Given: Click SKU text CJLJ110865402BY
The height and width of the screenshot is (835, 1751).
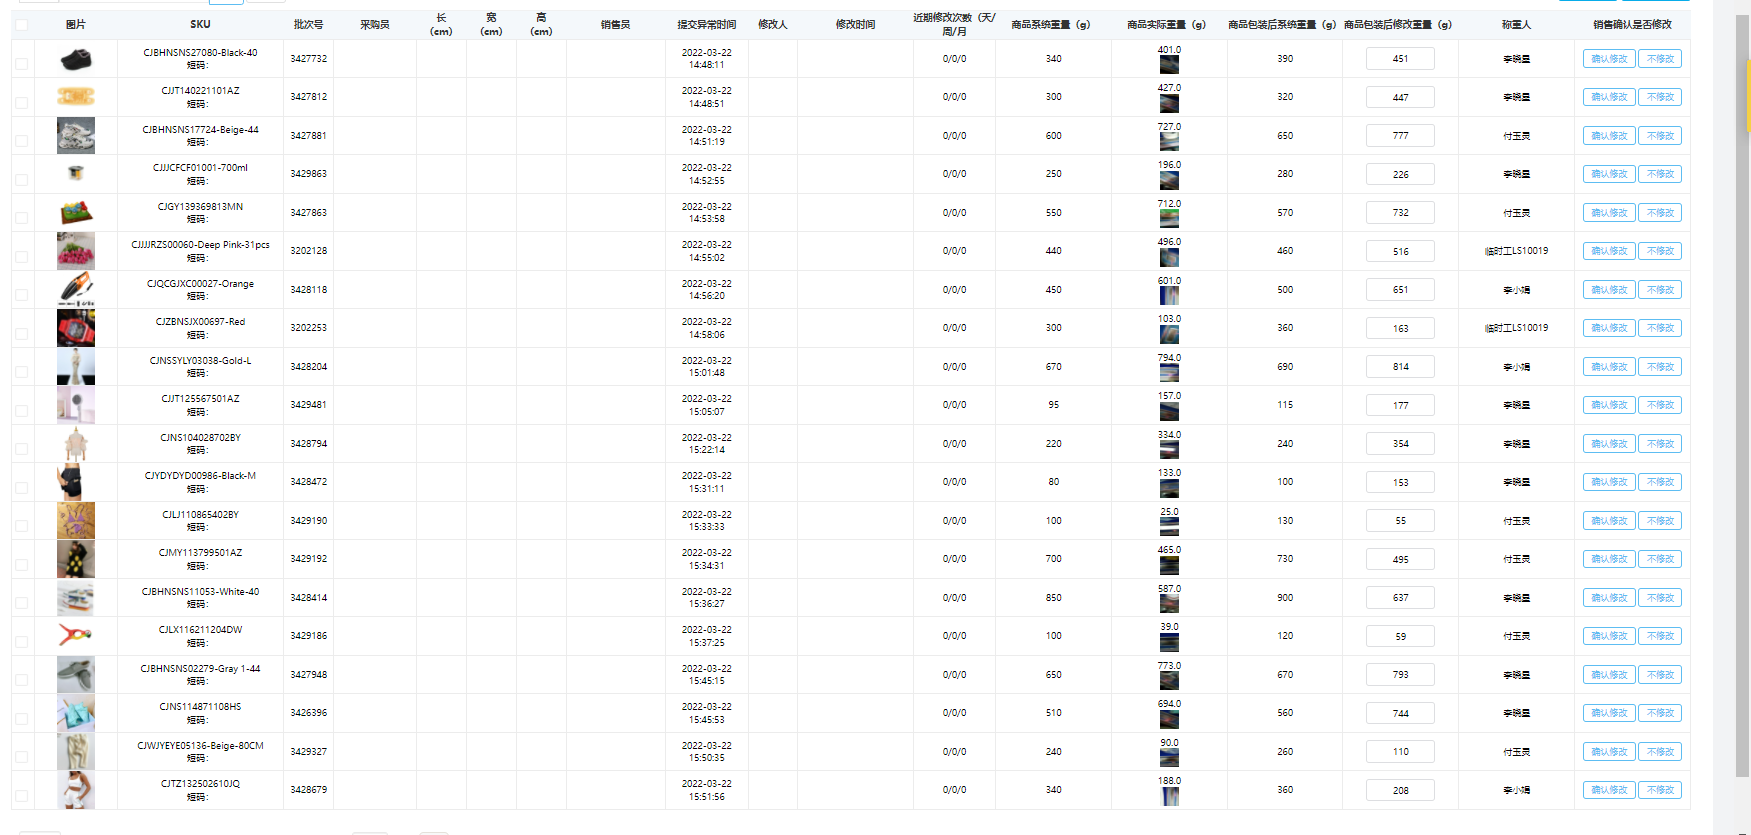Looking at the screenshot, I should (x=200, y=515).
